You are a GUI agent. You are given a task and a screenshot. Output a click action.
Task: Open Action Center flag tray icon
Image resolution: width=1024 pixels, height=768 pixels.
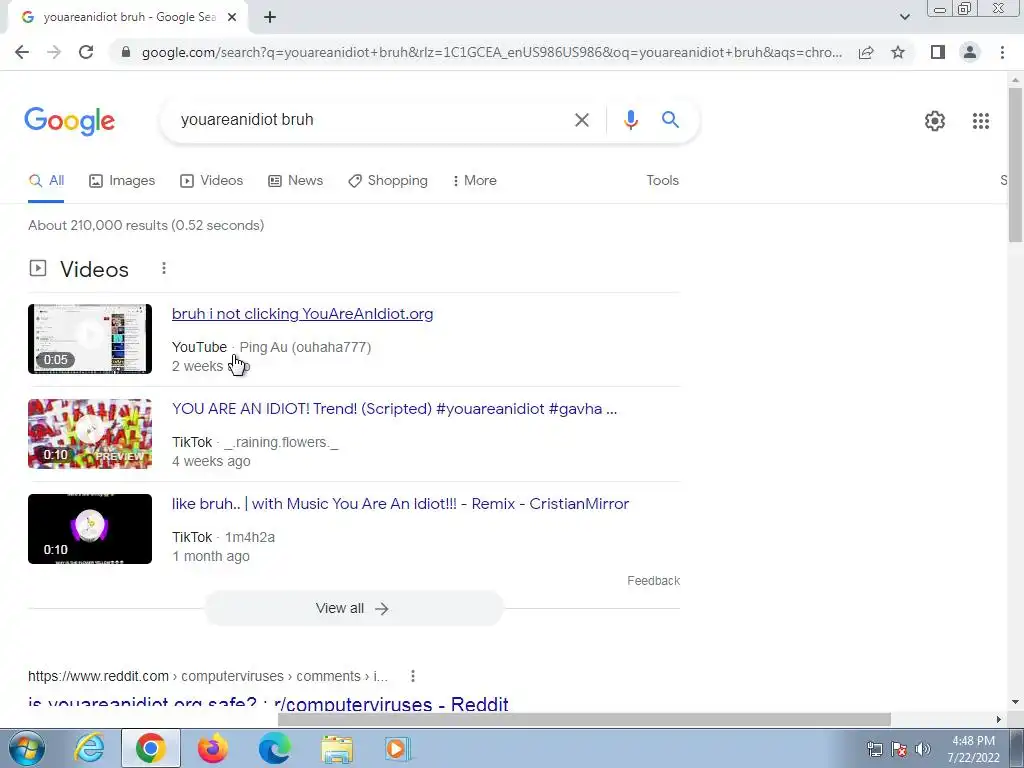point(899,749)
